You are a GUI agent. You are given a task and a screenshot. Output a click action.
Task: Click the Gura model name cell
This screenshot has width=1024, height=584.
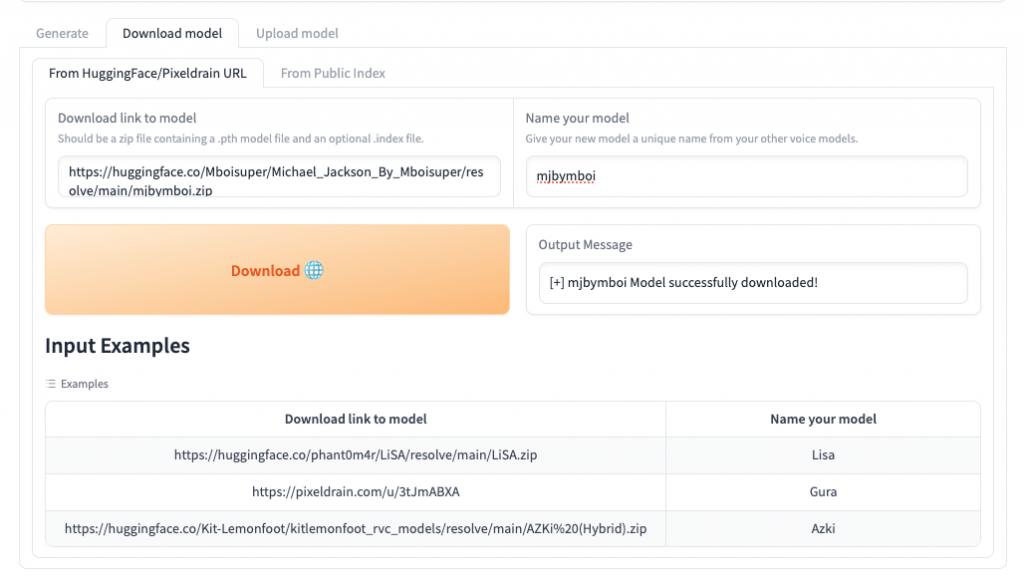click(x=823, y=492)
